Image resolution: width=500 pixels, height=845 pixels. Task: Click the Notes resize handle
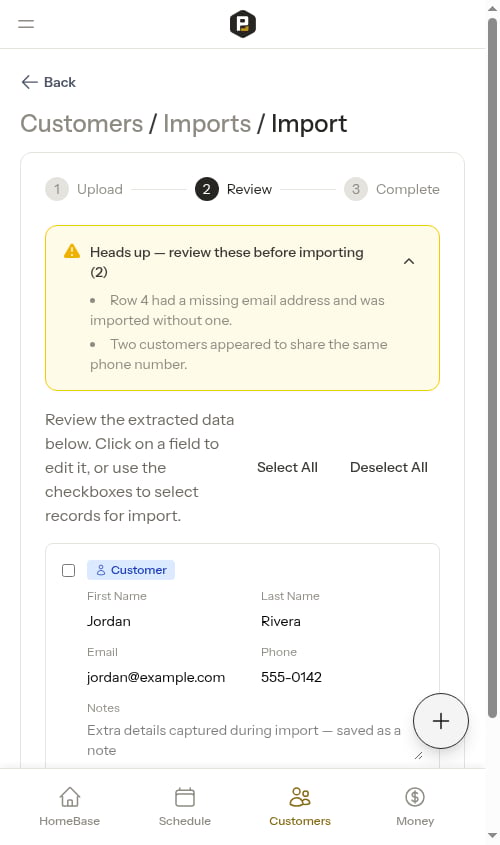(419, 756)
